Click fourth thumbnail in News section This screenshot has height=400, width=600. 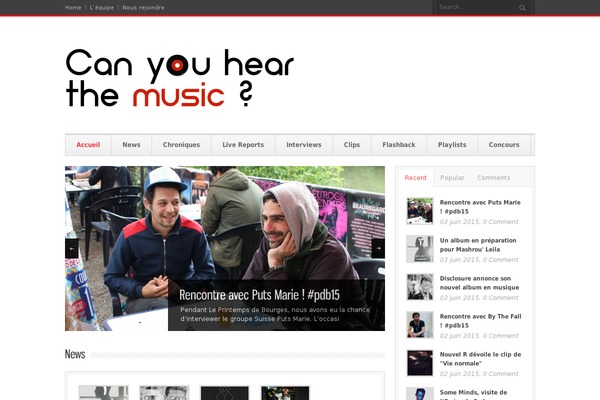click(x=285, y=393)
